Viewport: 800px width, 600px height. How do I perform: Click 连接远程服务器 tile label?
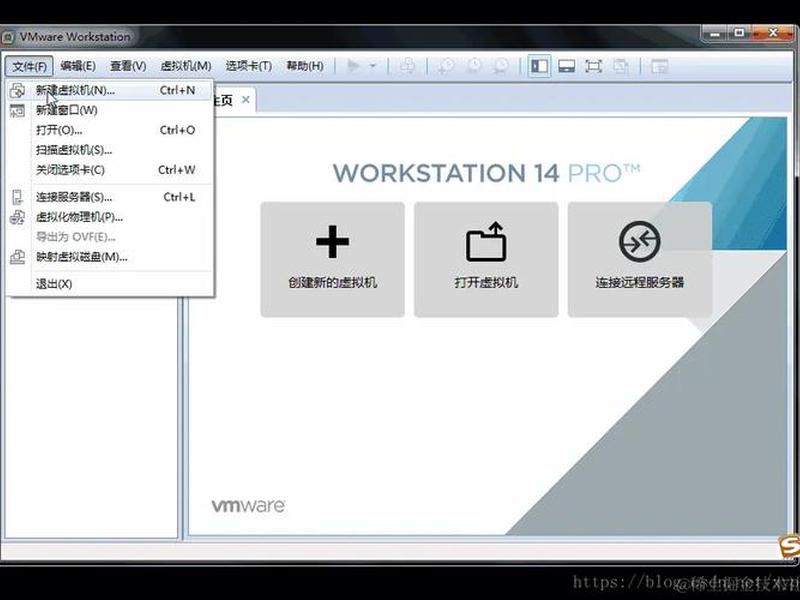pyautogui.click(x=640, y=282)
